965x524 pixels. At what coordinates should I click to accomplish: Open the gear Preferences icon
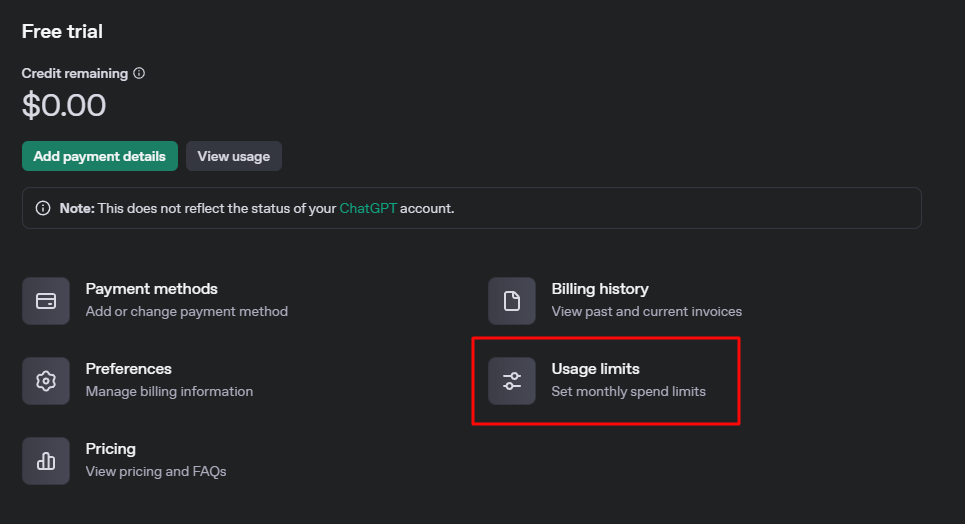46,381
